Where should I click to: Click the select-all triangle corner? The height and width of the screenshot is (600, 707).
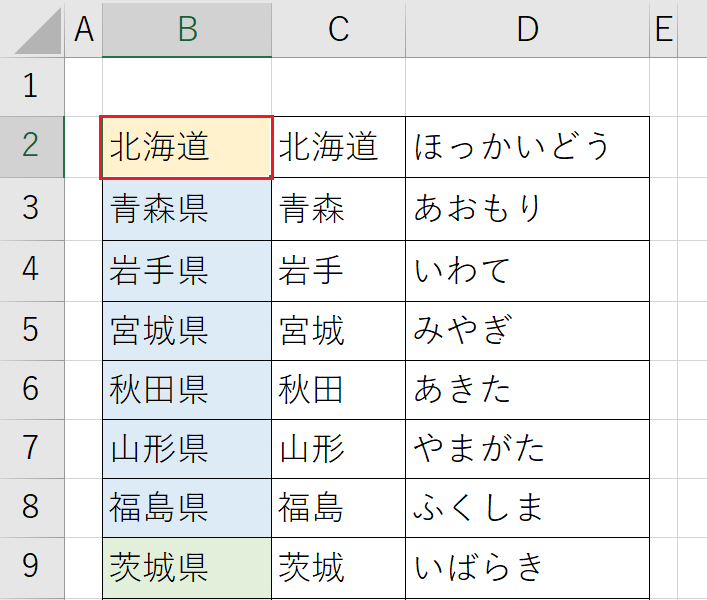click(x=38, y=32)
